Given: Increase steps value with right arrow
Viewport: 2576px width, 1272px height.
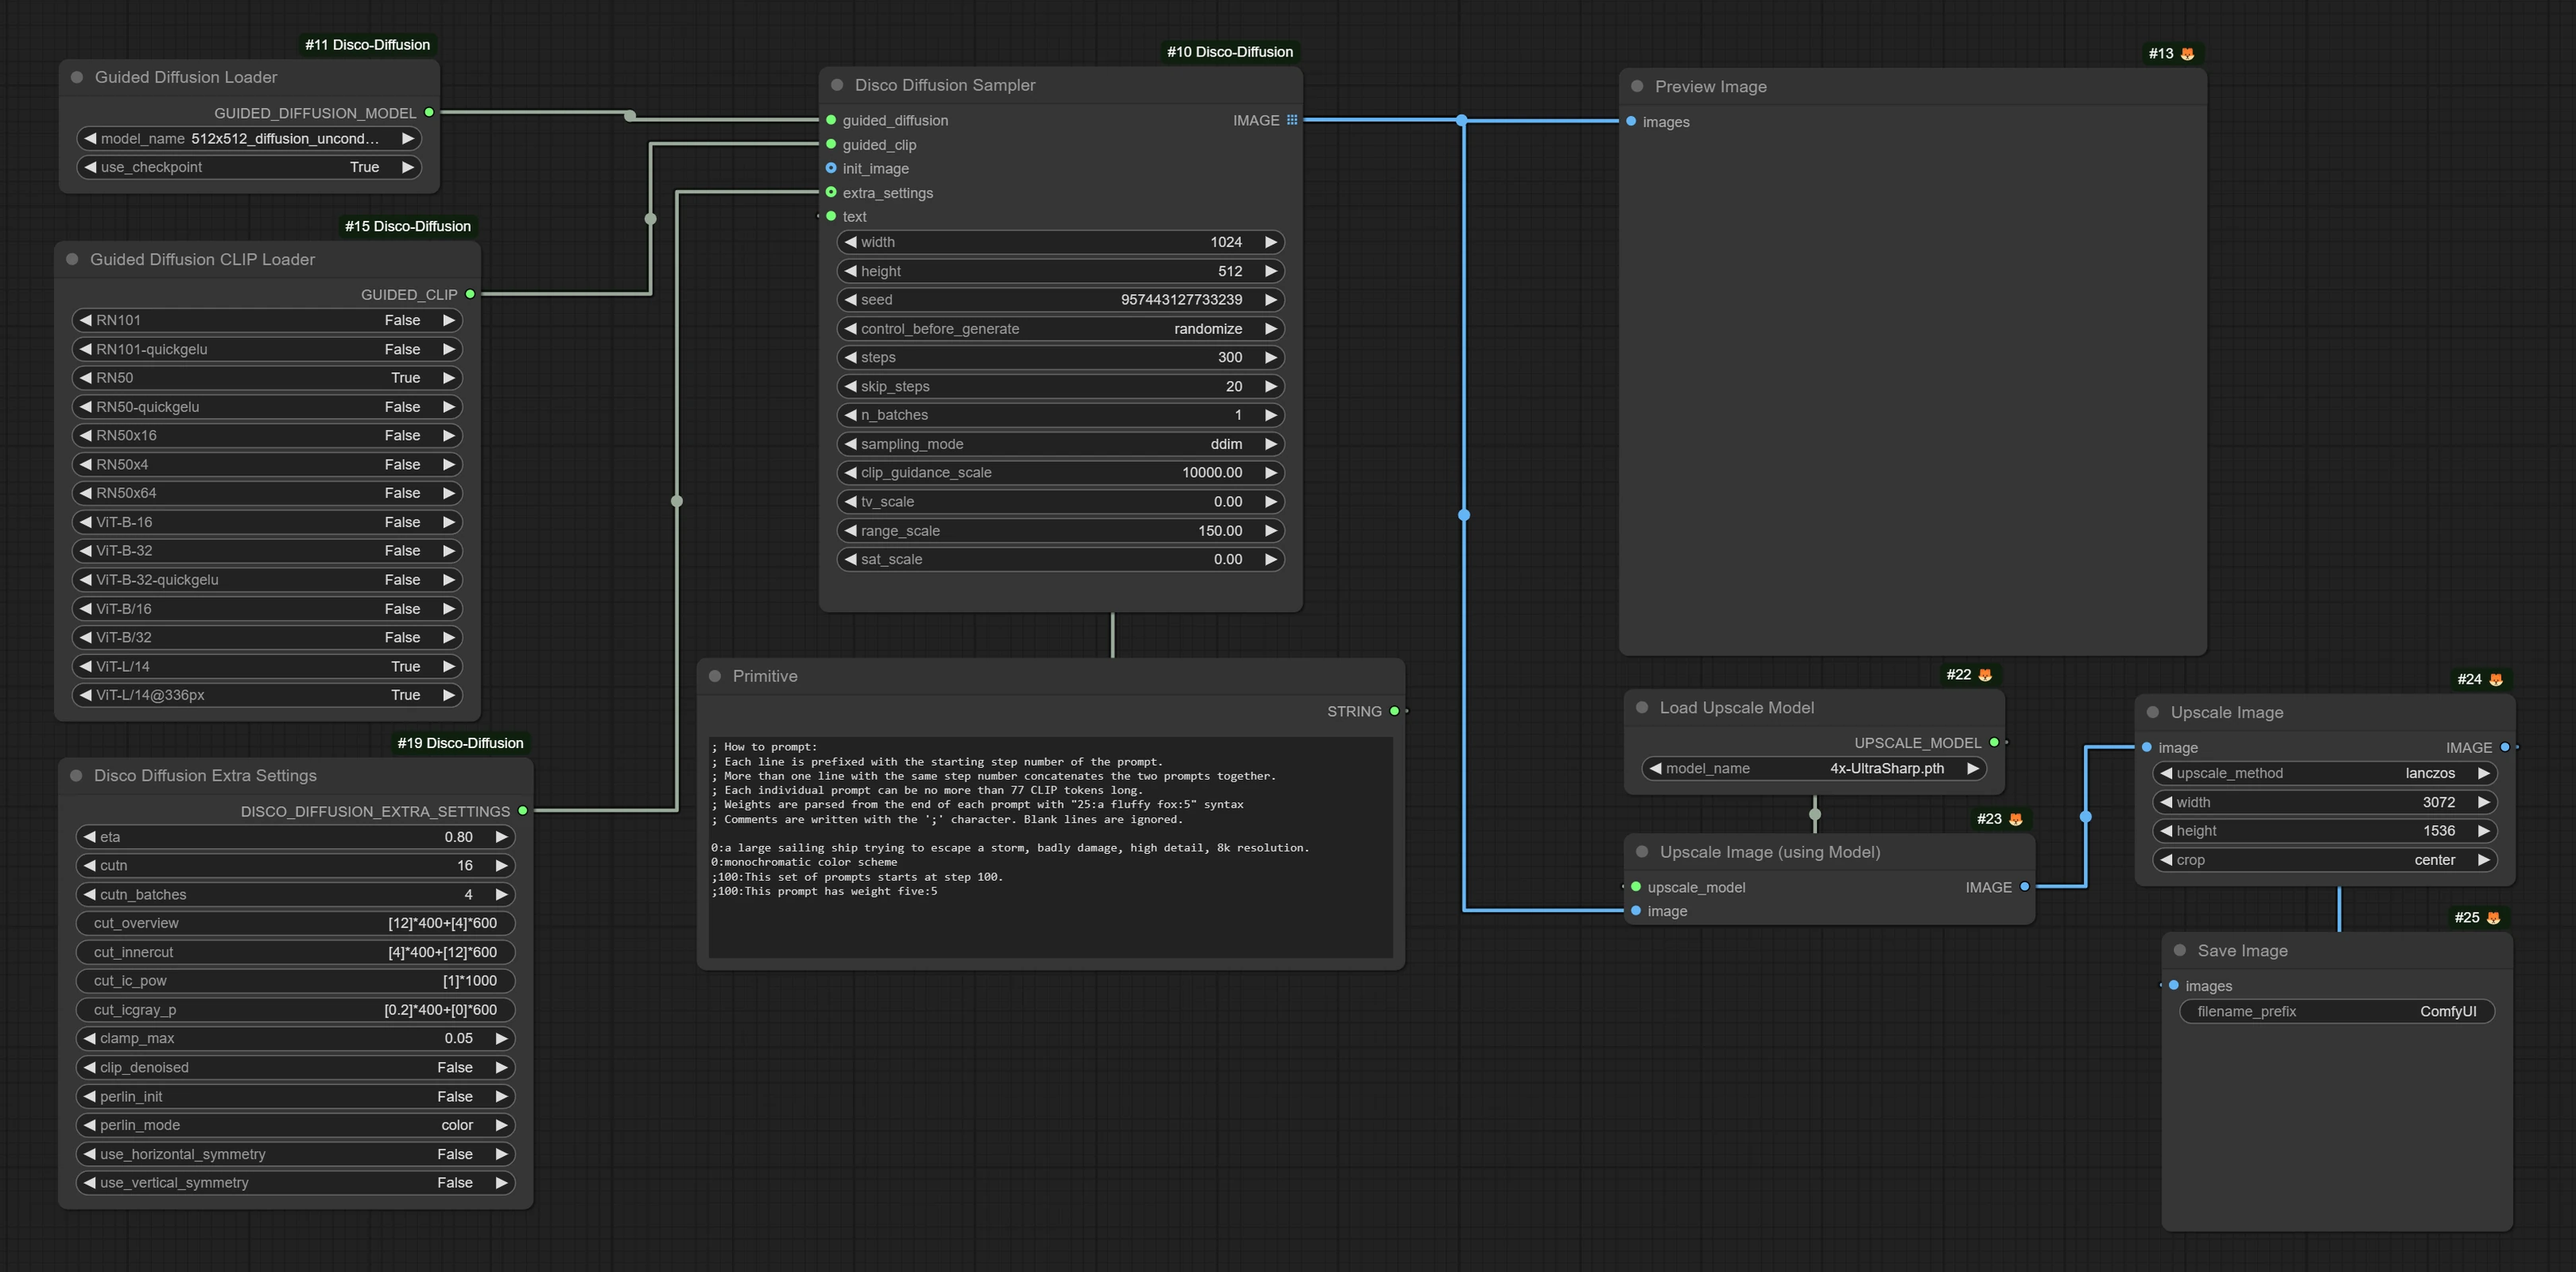Looking at the screenshot, I should pos(1270,357).
